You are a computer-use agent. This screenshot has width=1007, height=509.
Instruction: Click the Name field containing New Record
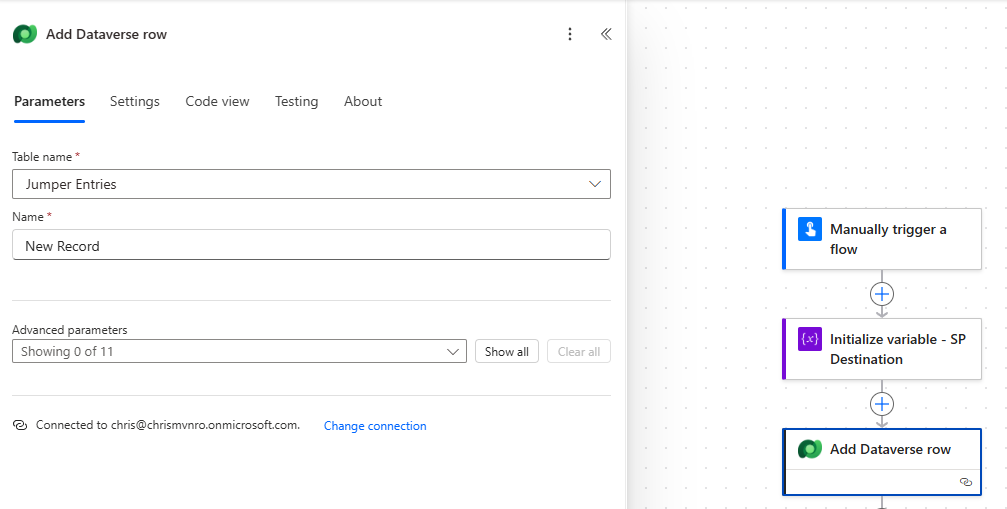coord(311,246)
